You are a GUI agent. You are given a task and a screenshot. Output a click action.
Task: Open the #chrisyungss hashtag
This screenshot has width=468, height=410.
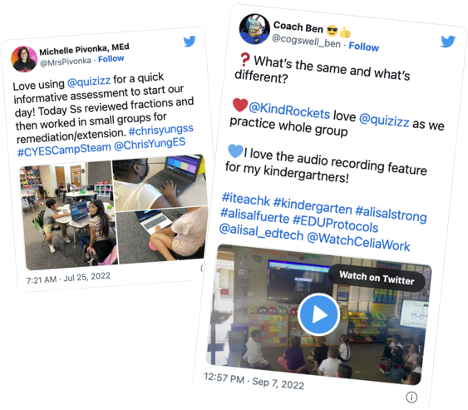(x=161, y=130)
